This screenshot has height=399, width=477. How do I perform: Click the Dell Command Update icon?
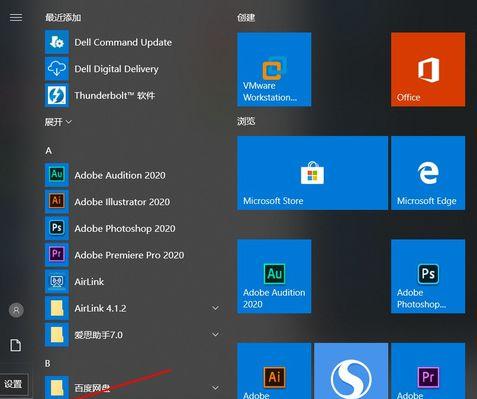57,42
